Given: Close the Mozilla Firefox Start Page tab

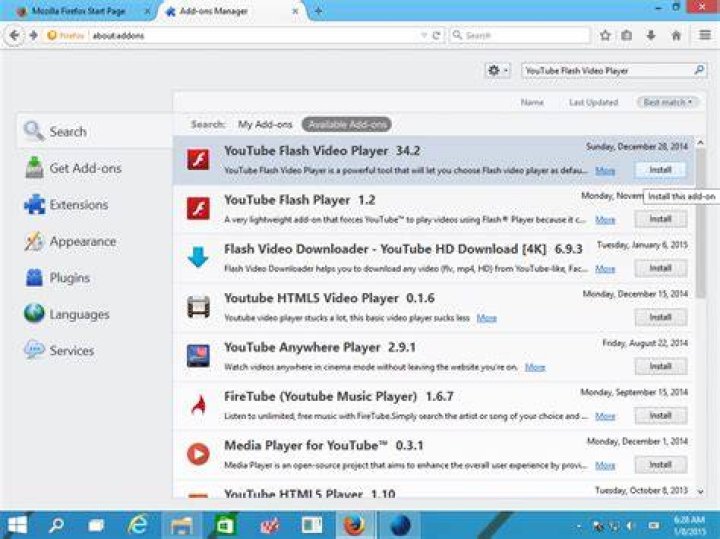Looking at the screenshot, I should point(147,11).
